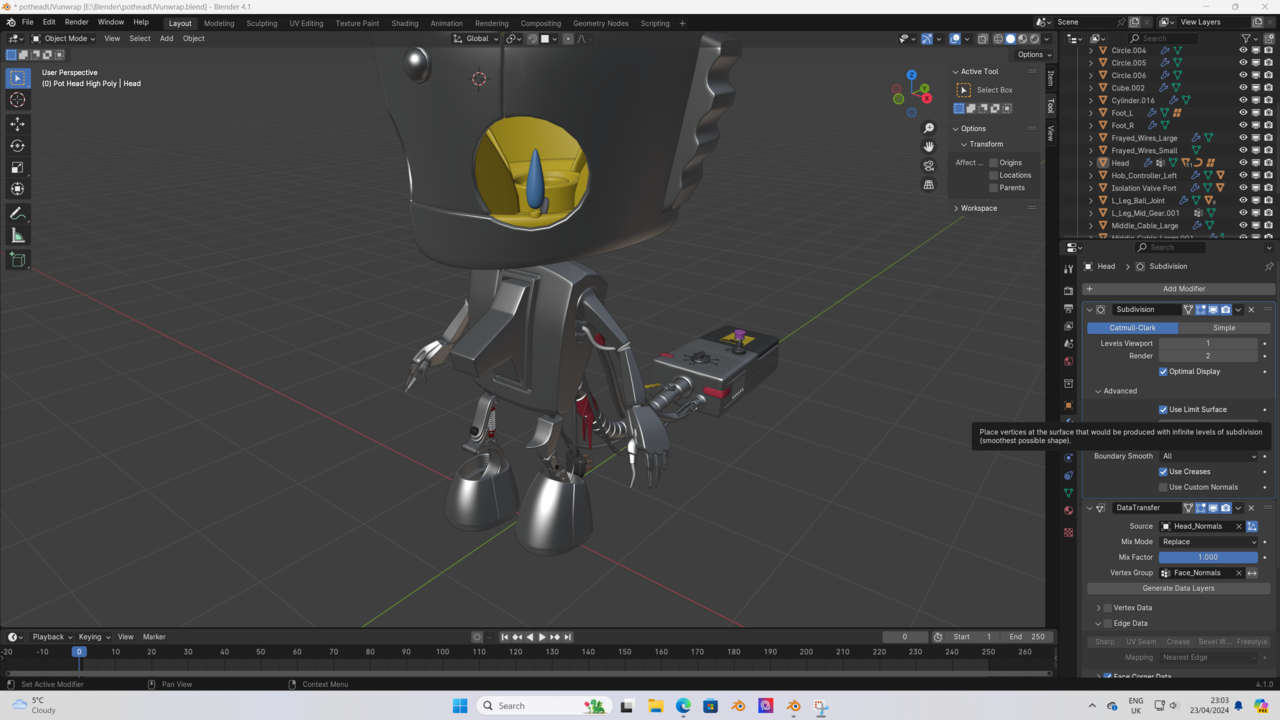The image size is (1280, 720).
Task: Open the Boundary Smooth dropdown
Action: pos(1208,456)
